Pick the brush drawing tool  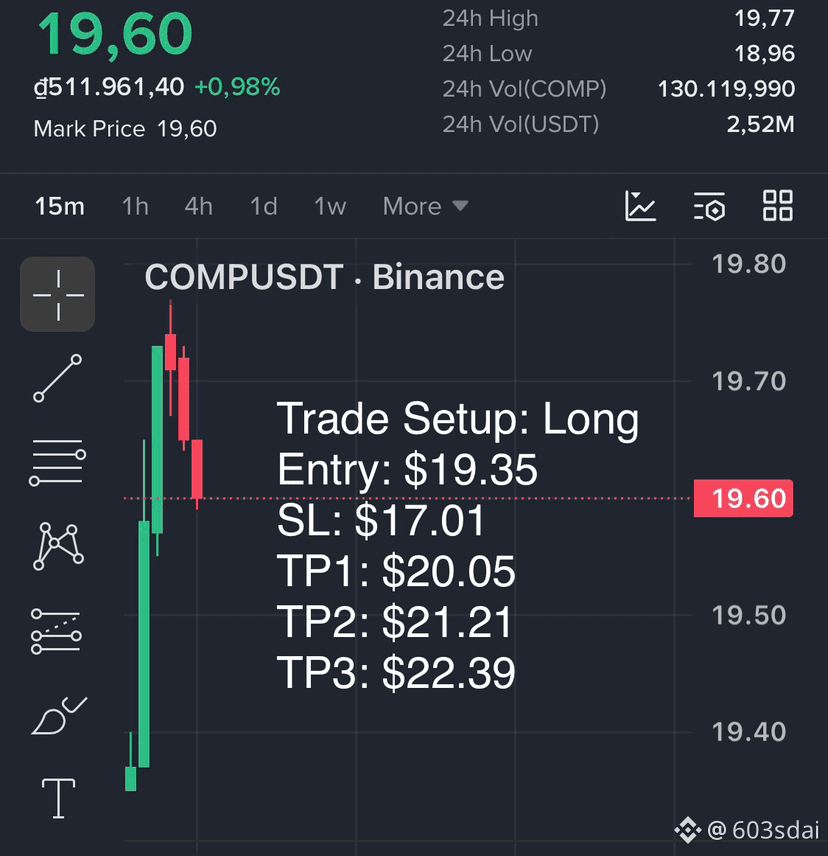59,716
